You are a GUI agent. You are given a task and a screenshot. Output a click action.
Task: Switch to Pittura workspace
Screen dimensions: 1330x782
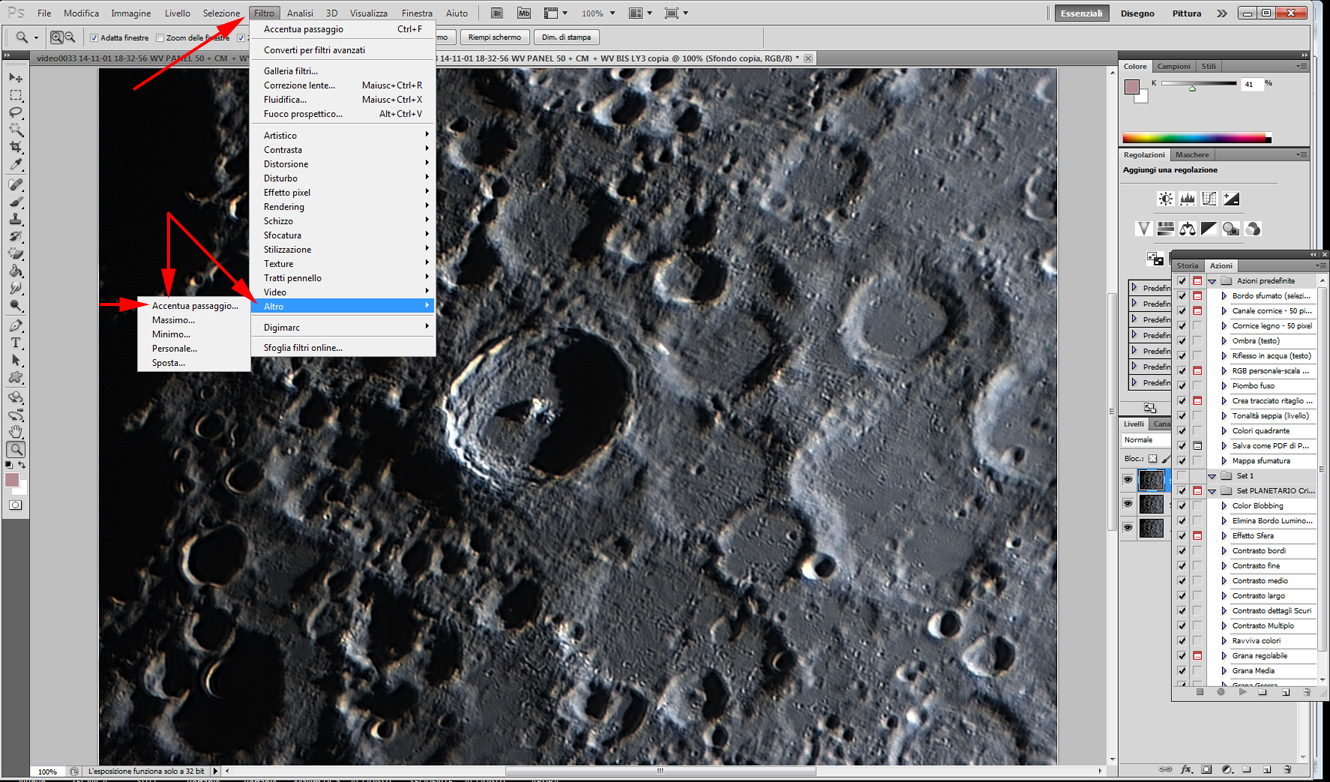(x=1187, y=13)
